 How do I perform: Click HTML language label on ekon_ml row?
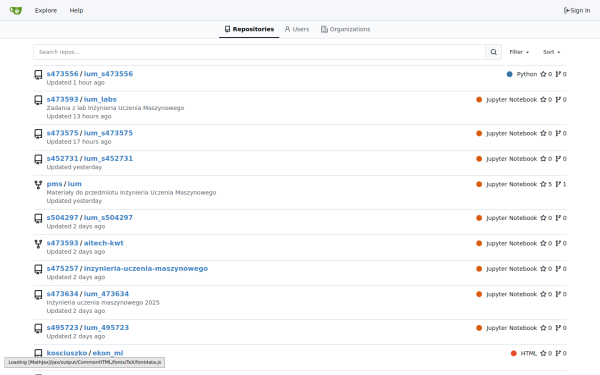pos(528,353)
